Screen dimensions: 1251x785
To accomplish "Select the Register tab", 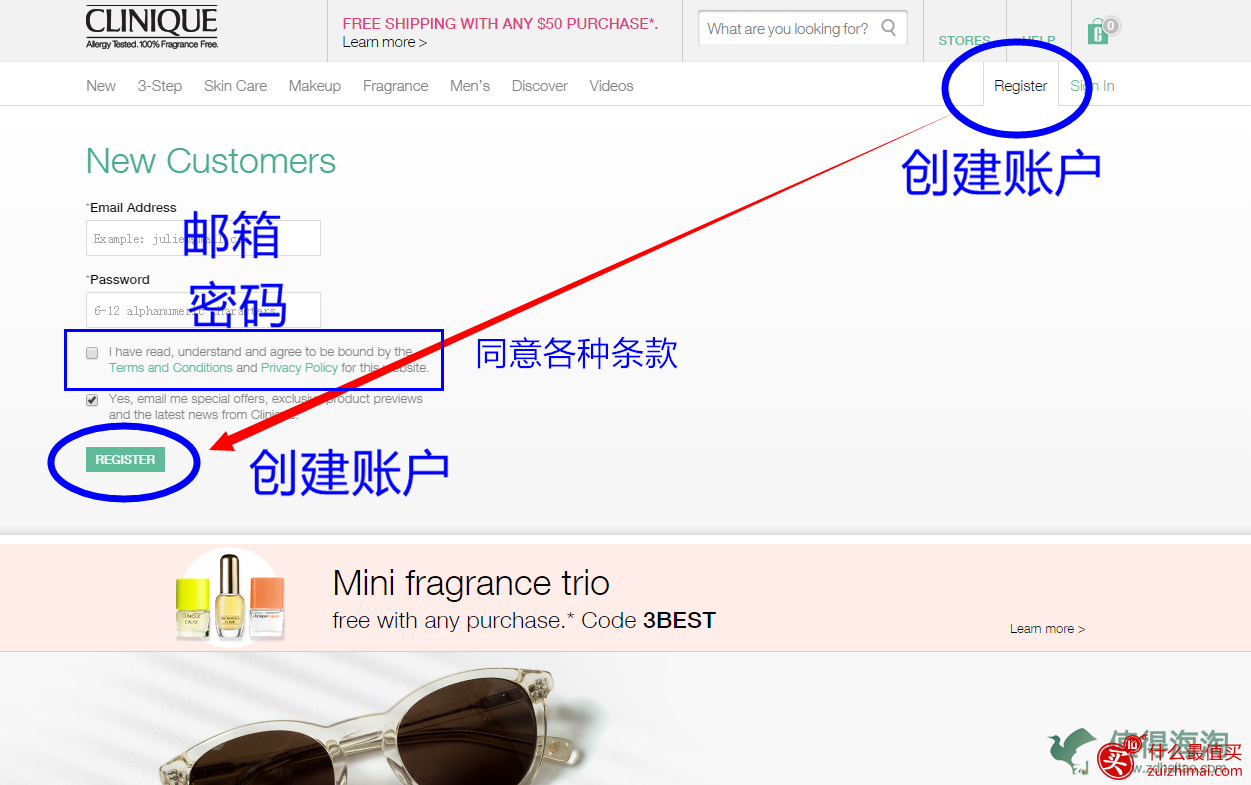I will coord(1020,86).
